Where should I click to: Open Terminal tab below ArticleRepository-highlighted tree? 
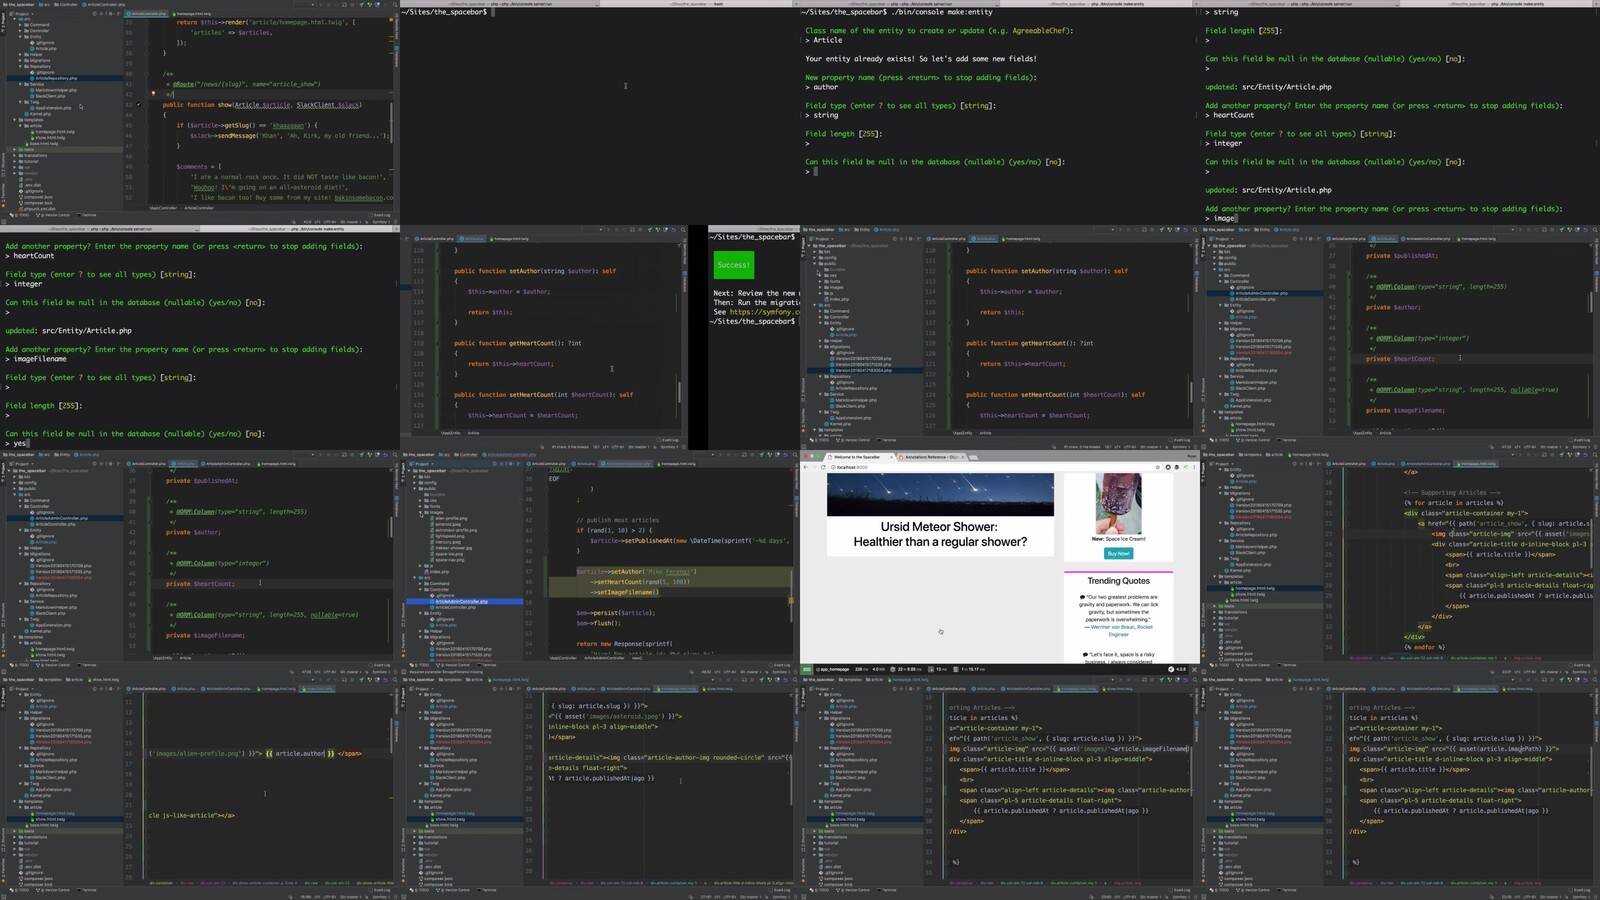click(x=88, y=215)
